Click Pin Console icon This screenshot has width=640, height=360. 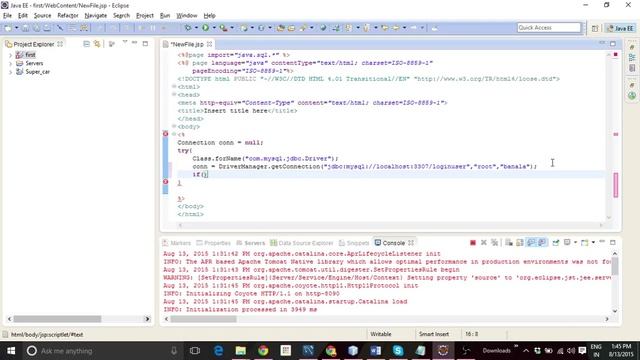click(x=556, y=243)
